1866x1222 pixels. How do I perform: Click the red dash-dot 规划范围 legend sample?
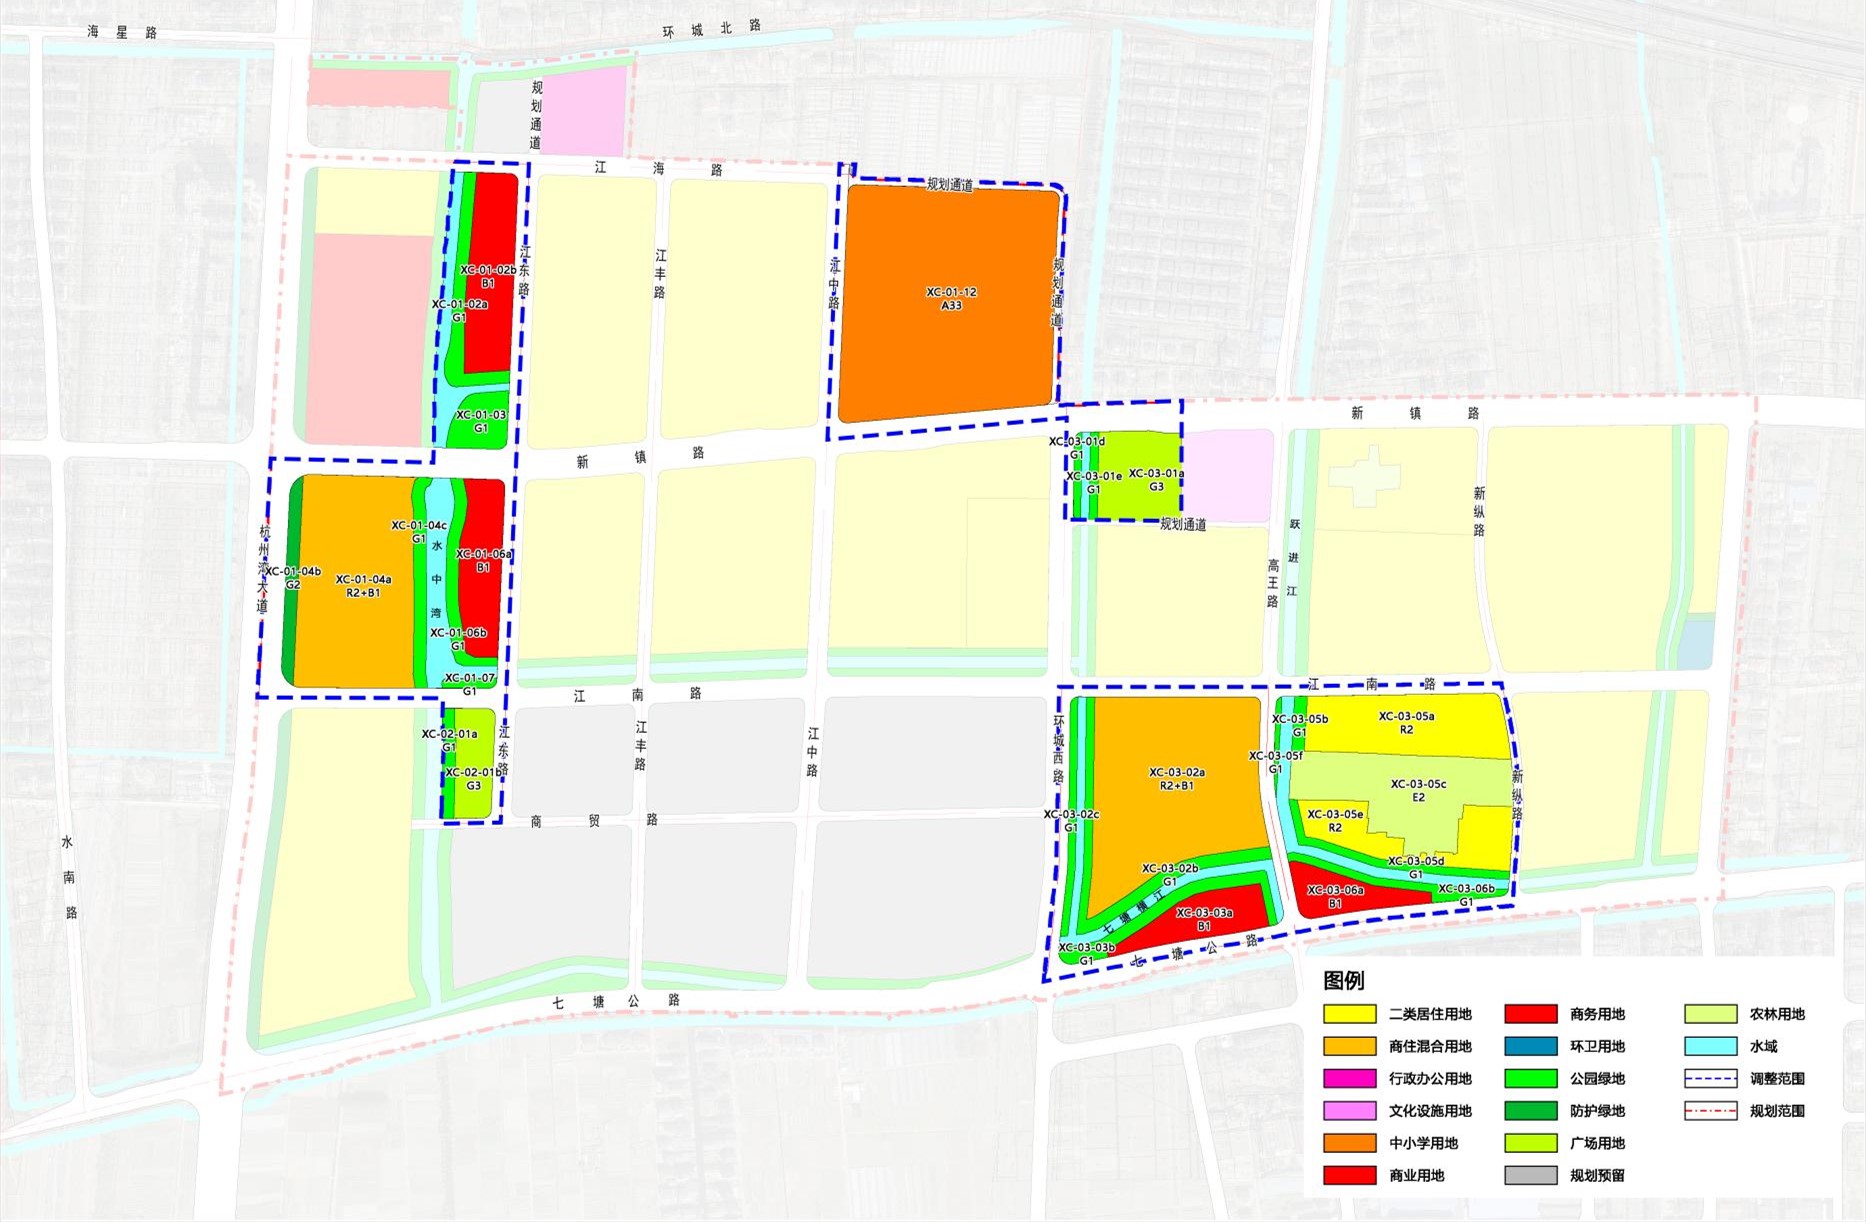(1710, 1110)
